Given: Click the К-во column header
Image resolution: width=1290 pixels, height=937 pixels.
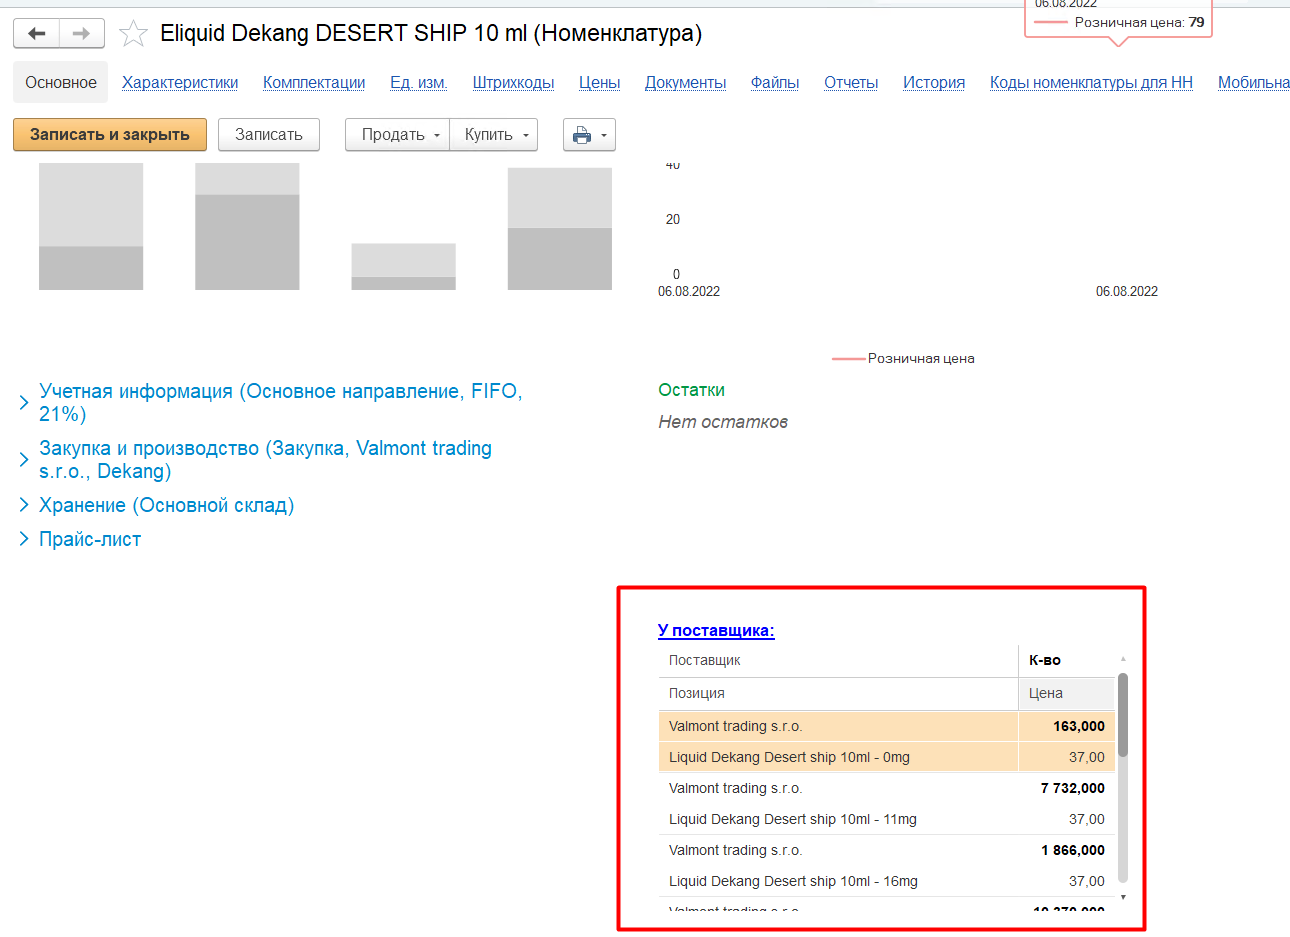Looking at the screenshot, I should tap(1066, 660).
